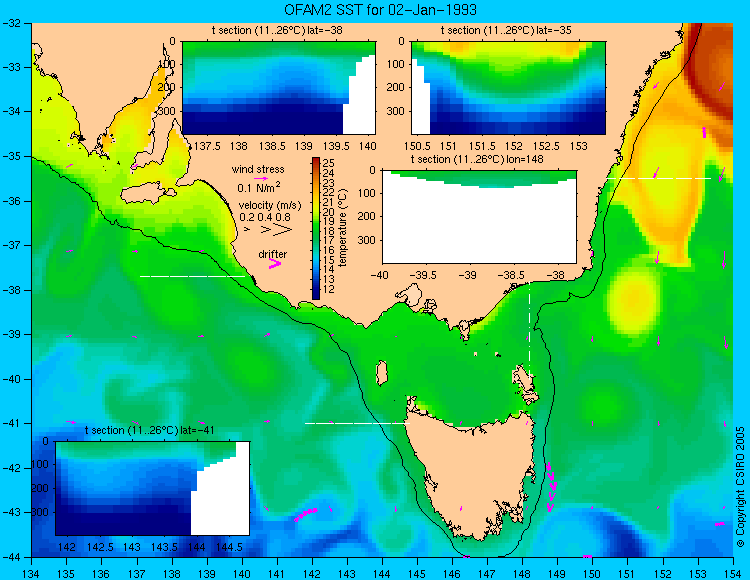Image resolution: width=750 pixels, height=580 pixels.
Task: Click the vertical temperature color bar
Action: [x=316, y=229]
